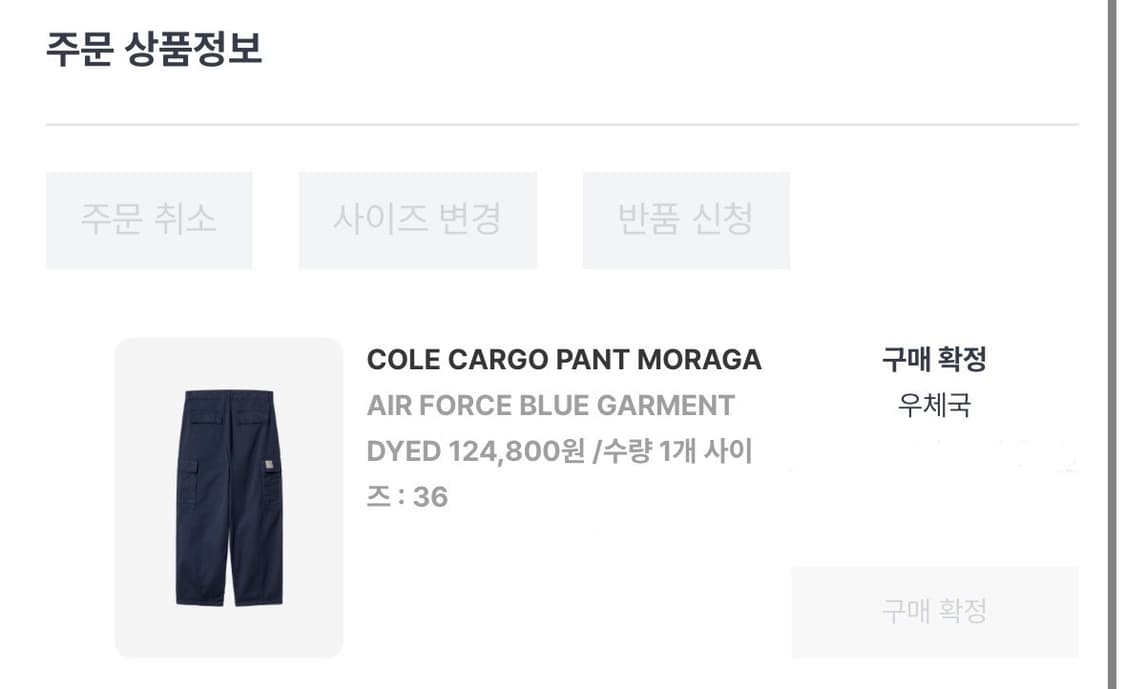Select the 반품 신청 button

pyautogui.click(x=686, y=220)
